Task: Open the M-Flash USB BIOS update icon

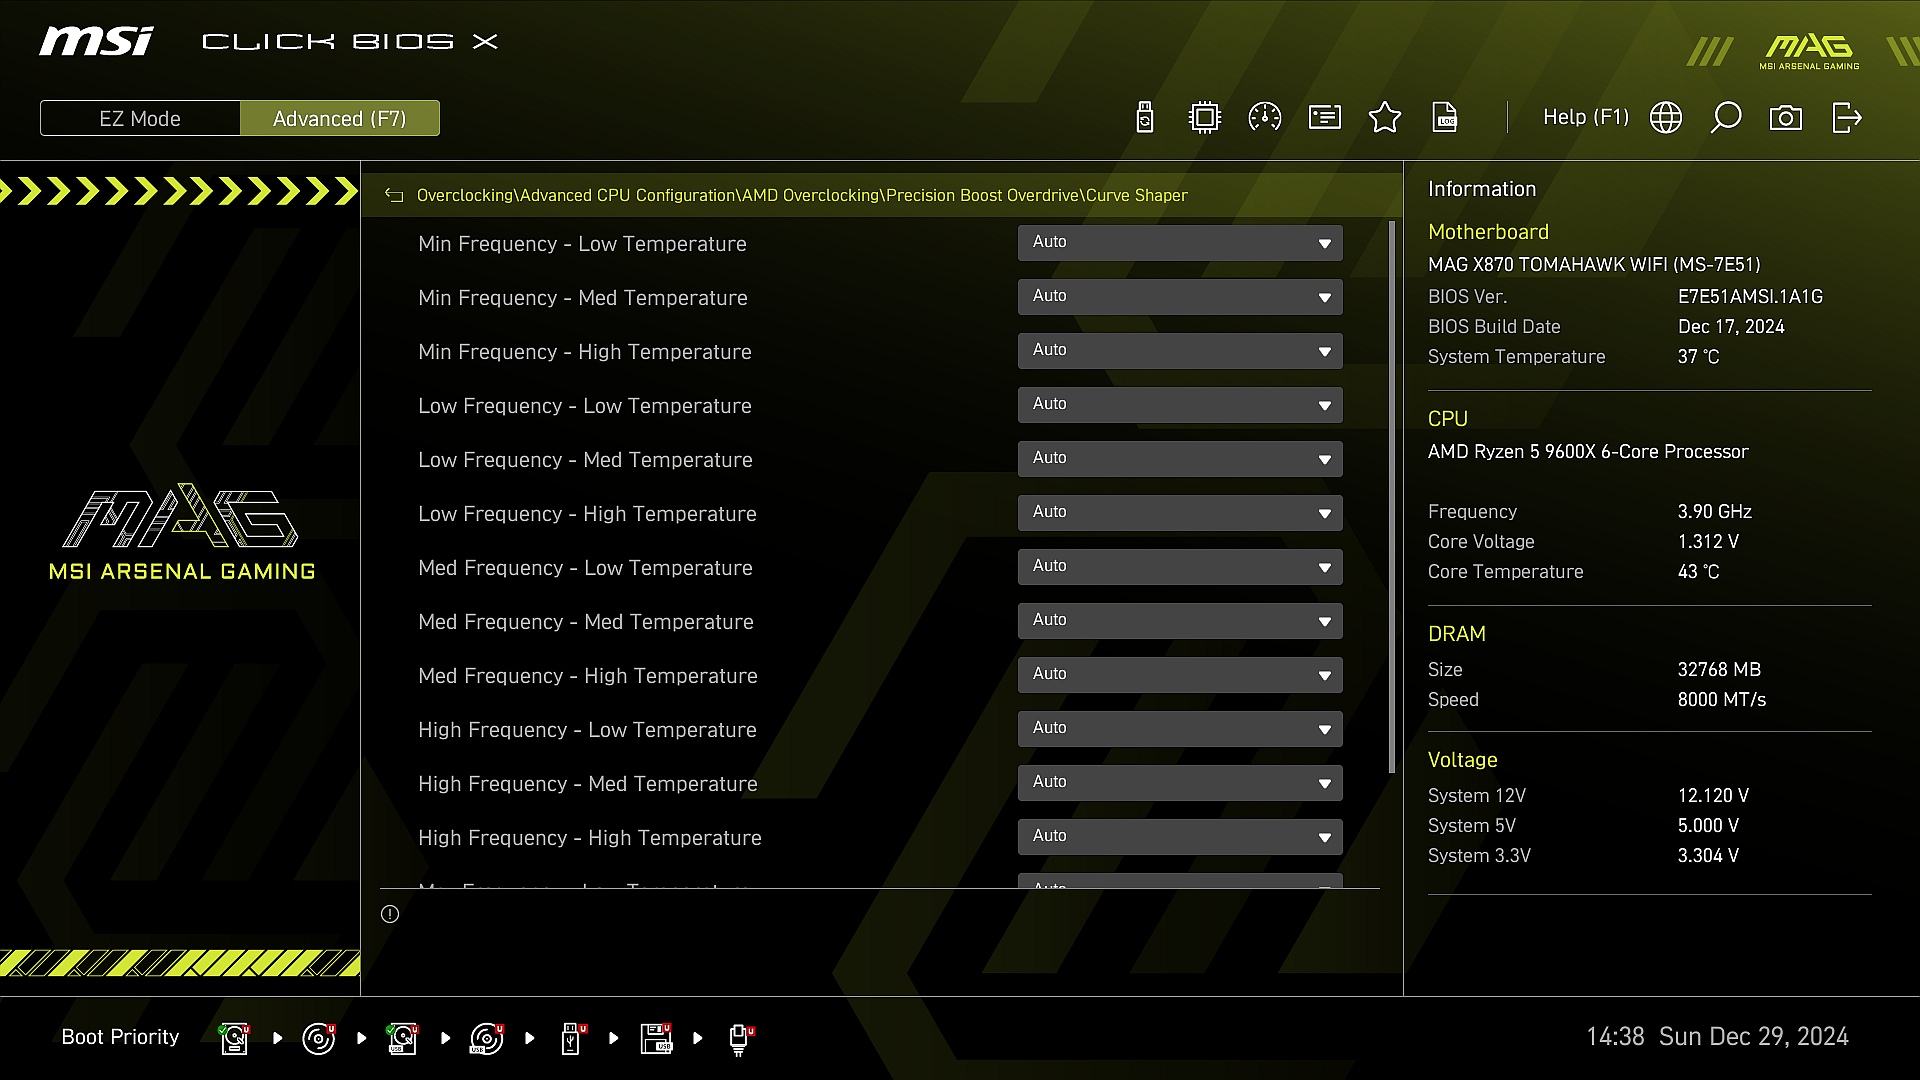Action: [1145, 118]
